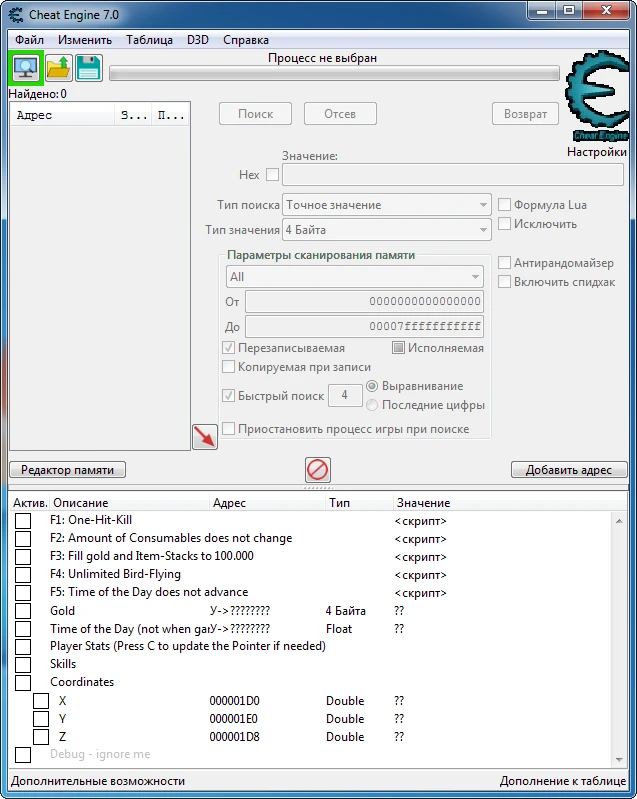Select Gold row address Y->????????
The width and height of the screenshot is (637, 799).
pos(240,610)
